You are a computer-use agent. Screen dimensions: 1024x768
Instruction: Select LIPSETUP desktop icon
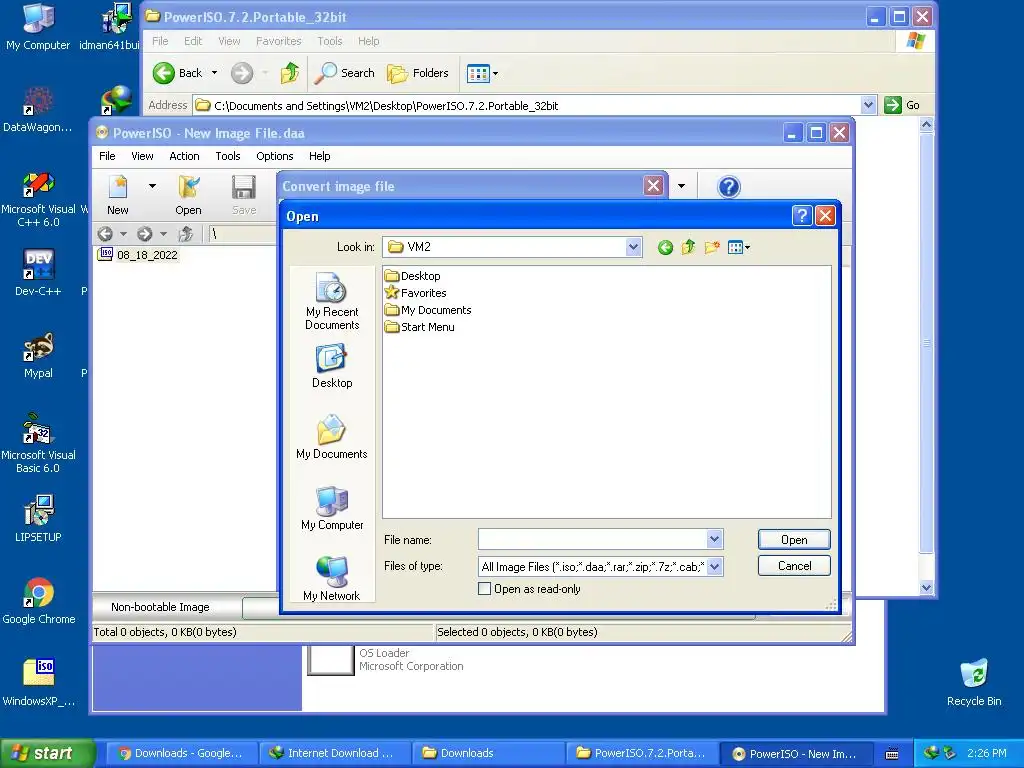(x=38, y=519)
